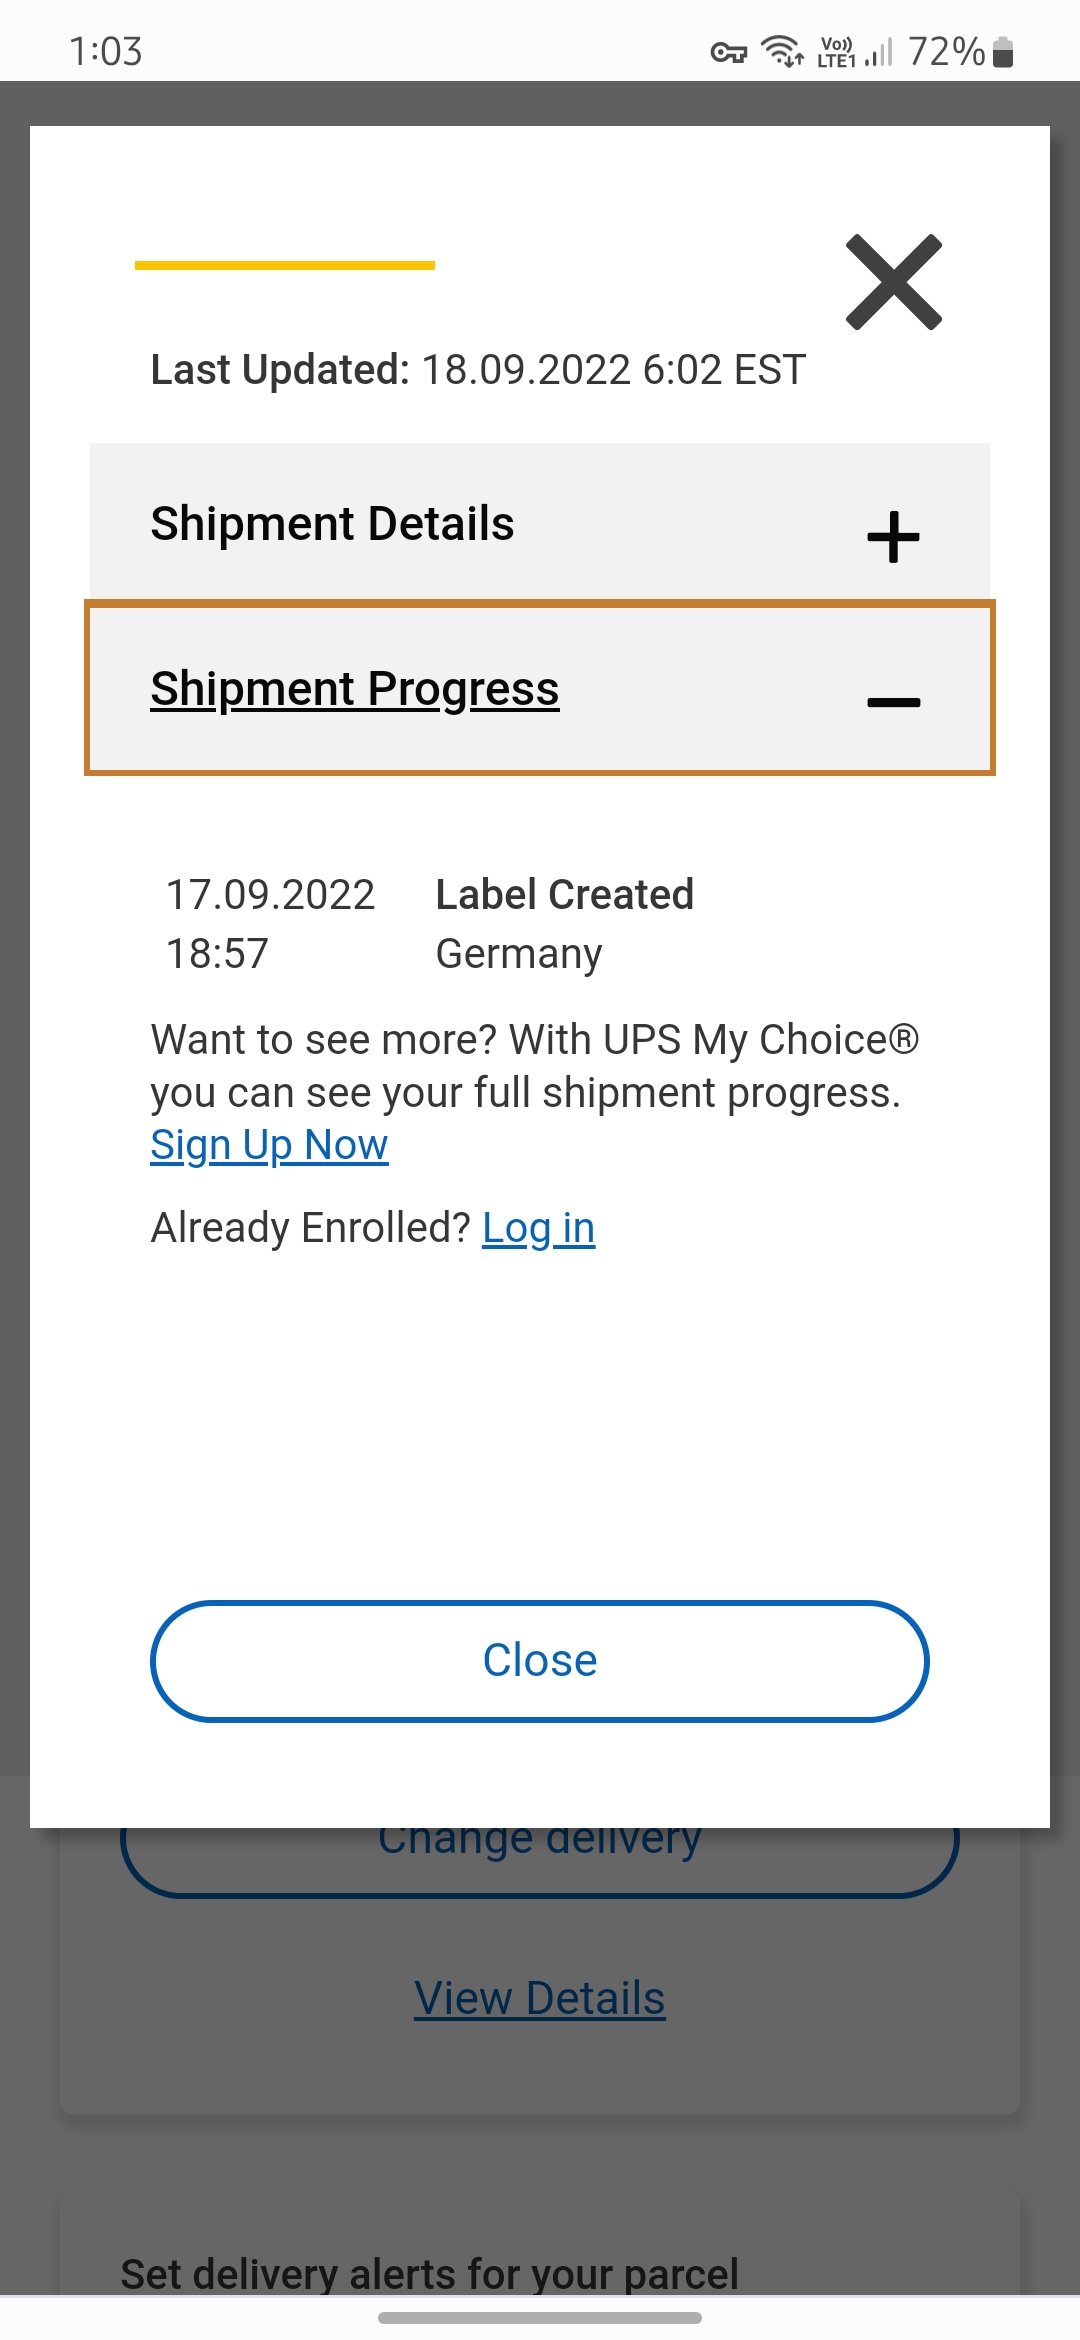1080x2340 pixels.
Task: Expand Shipment Details with plus icon
Action: (x=893, y=537)
